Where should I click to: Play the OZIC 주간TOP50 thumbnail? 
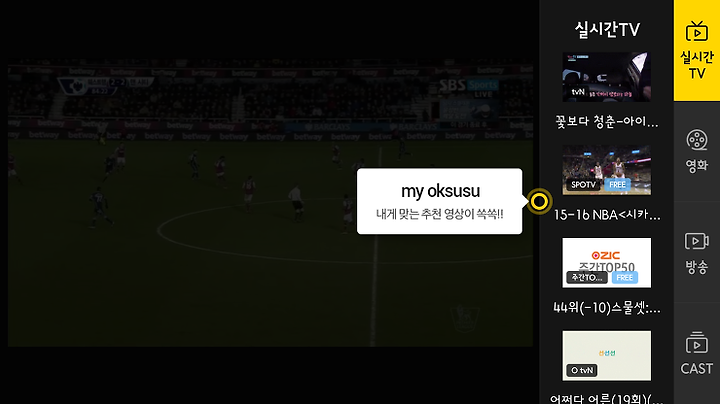607,263
